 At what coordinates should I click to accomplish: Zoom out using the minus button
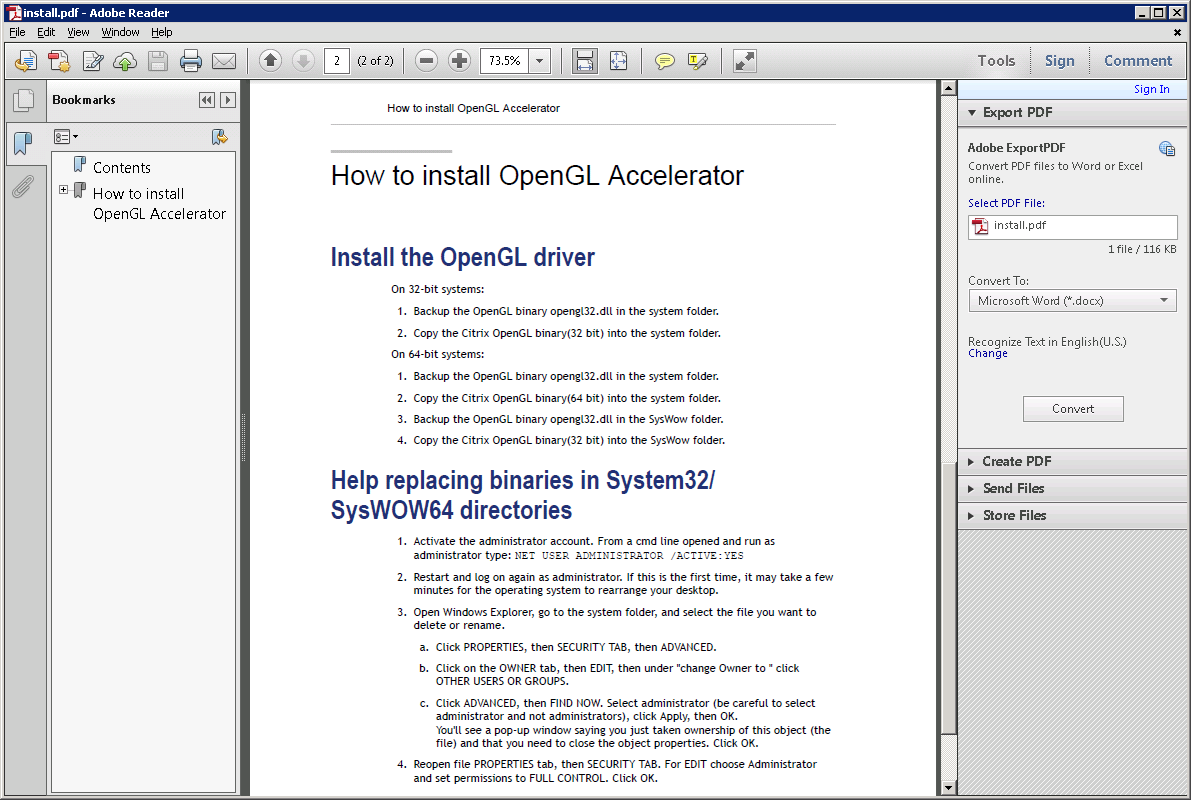point(427,61)
